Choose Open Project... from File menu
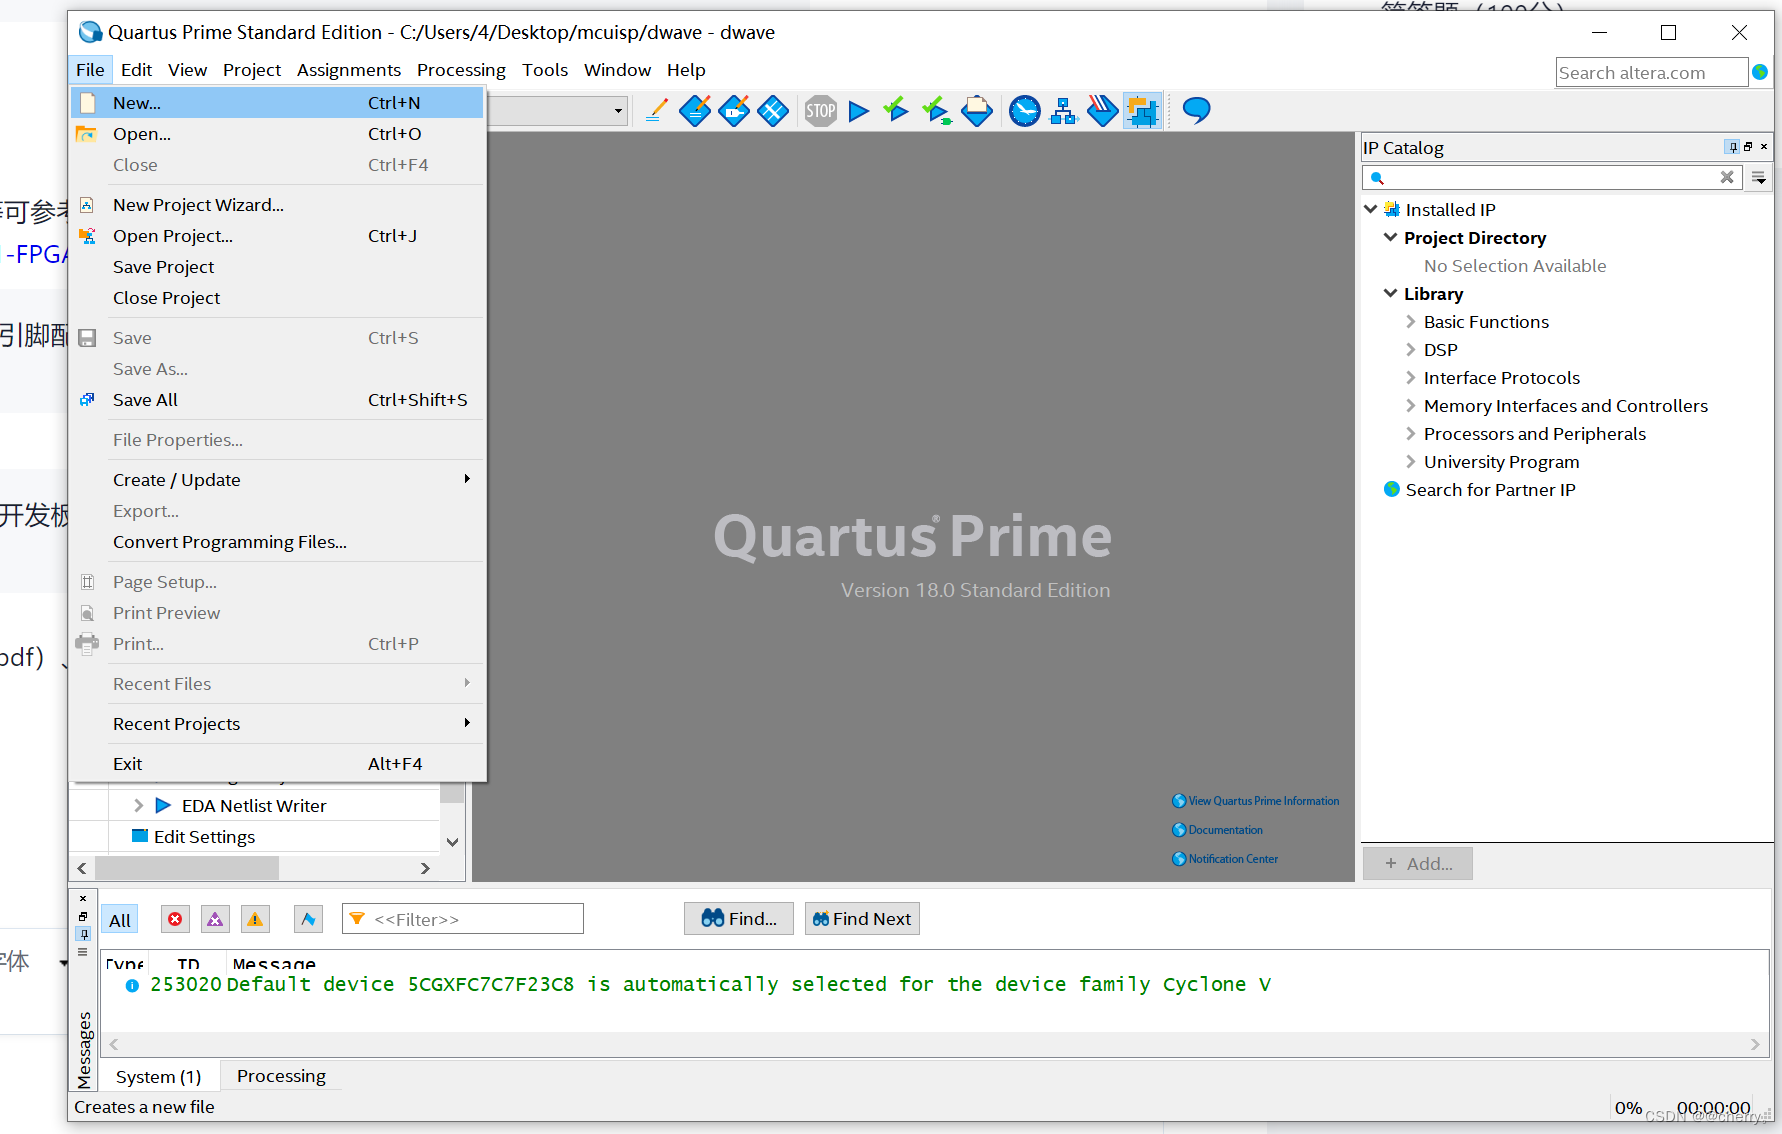The height and width of the screenshot is (1134, 1782). [x=277, y=235]
